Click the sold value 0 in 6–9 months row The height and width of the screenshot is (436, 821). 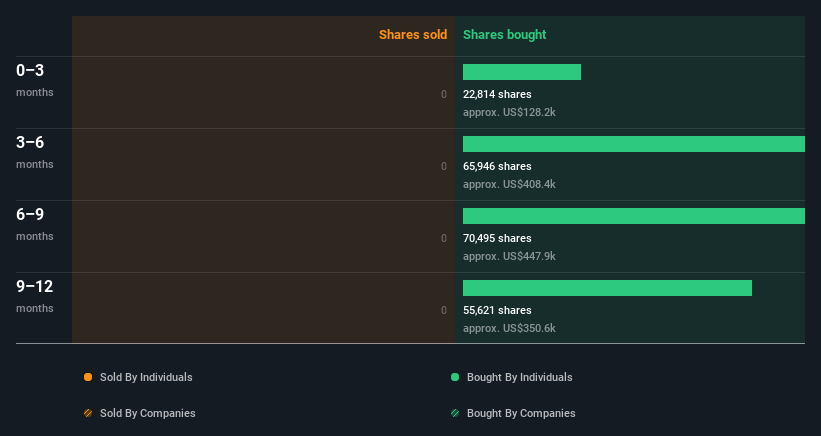tap(444, 238)
